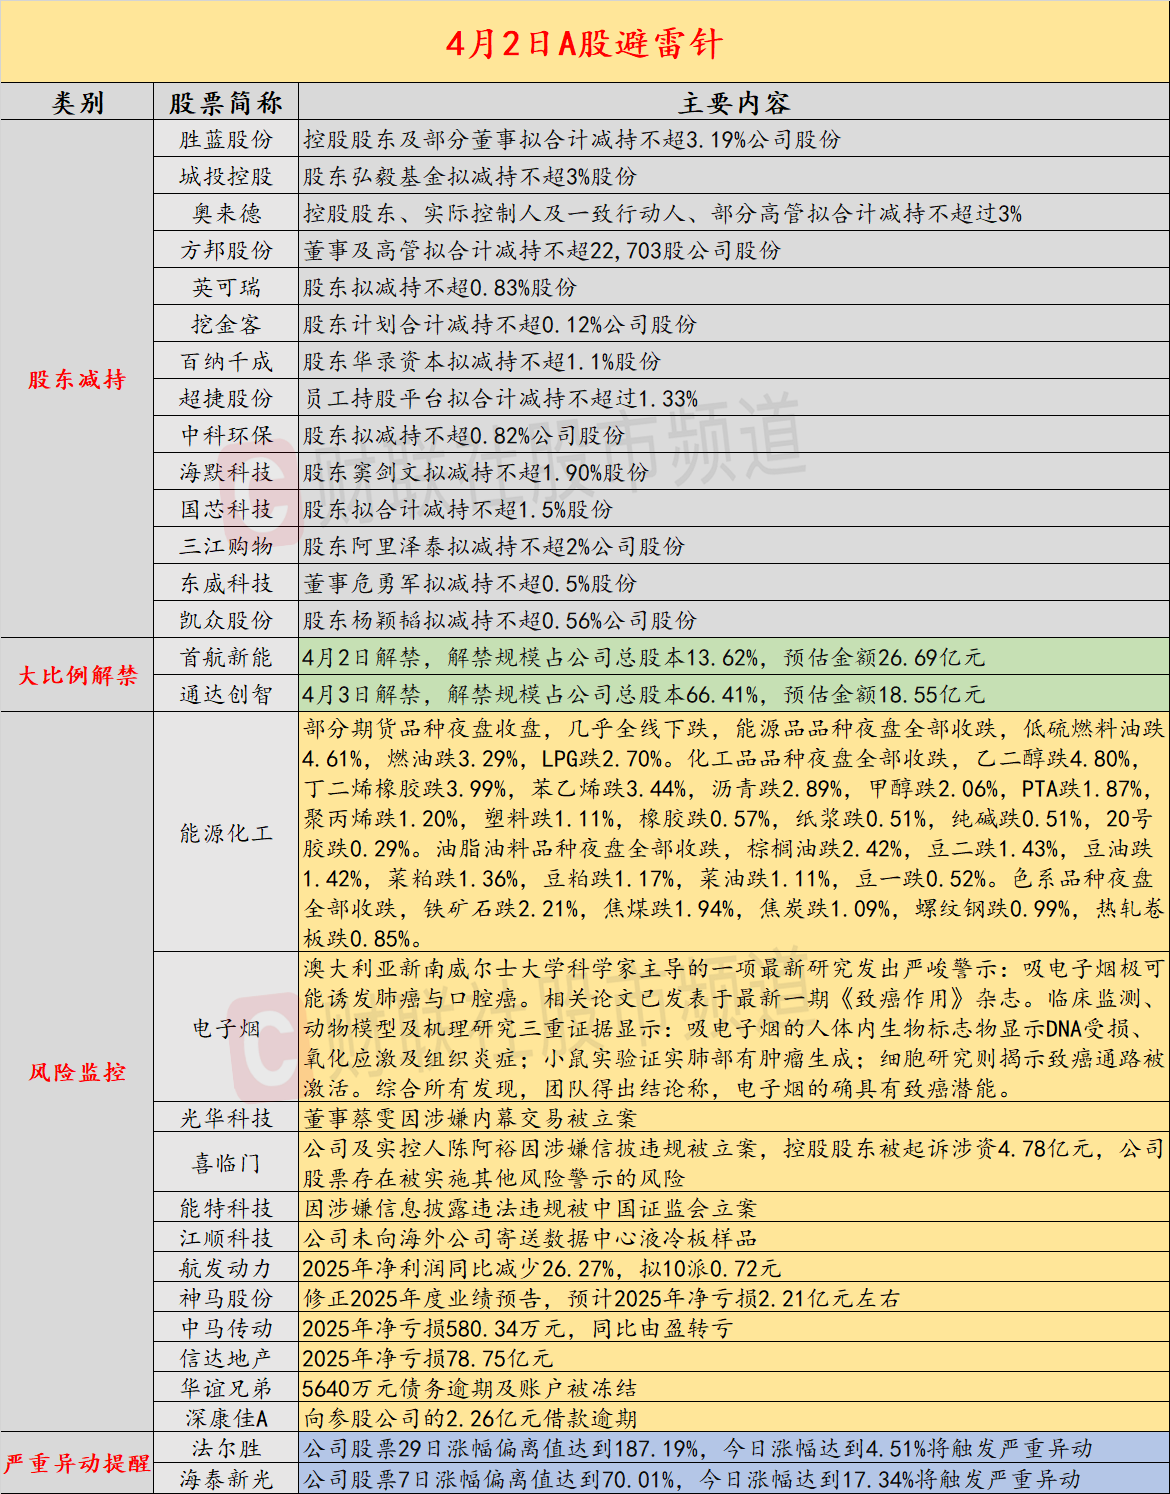Click the text 因涉嫌信息披露违法违规被中国证监会立案

click(x=530, y=1209)
